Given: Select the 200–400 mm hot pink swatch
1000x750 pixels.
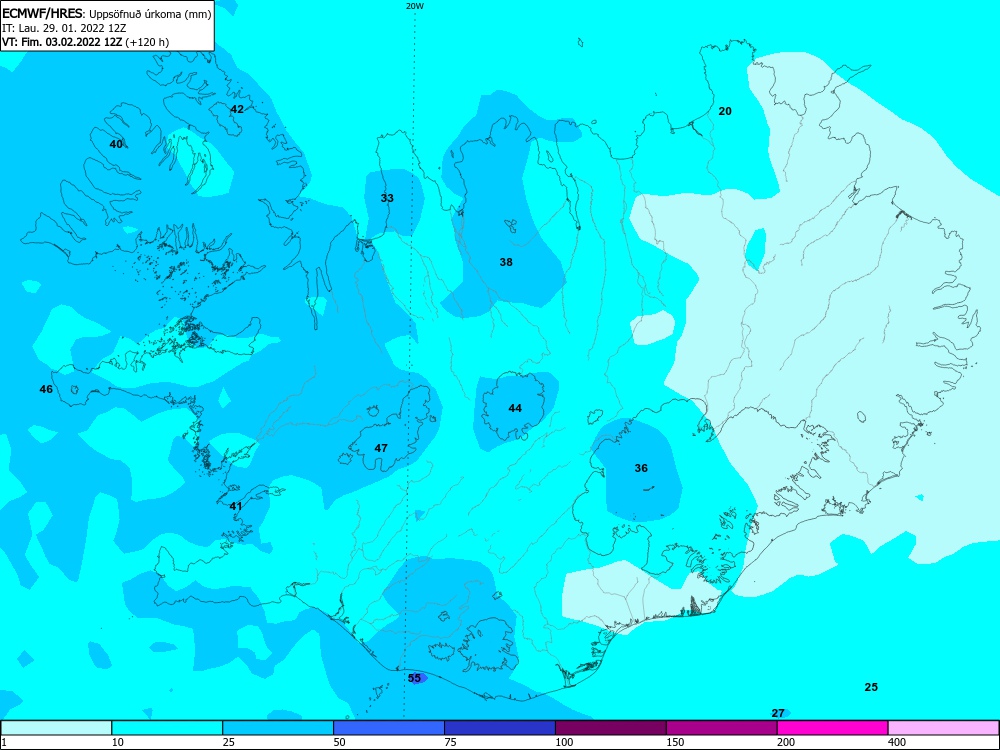Looking at the screenshot, I should click(833, 728).
